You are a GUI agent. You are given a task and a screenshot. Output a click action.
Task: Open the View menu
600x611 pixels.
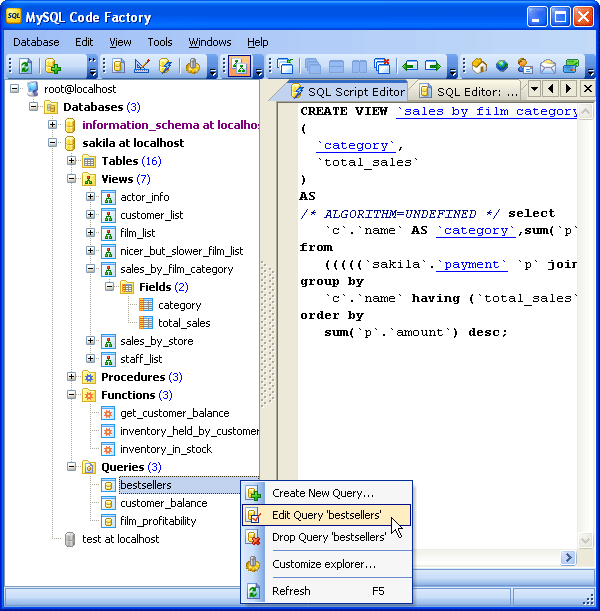tap(120, 42)
